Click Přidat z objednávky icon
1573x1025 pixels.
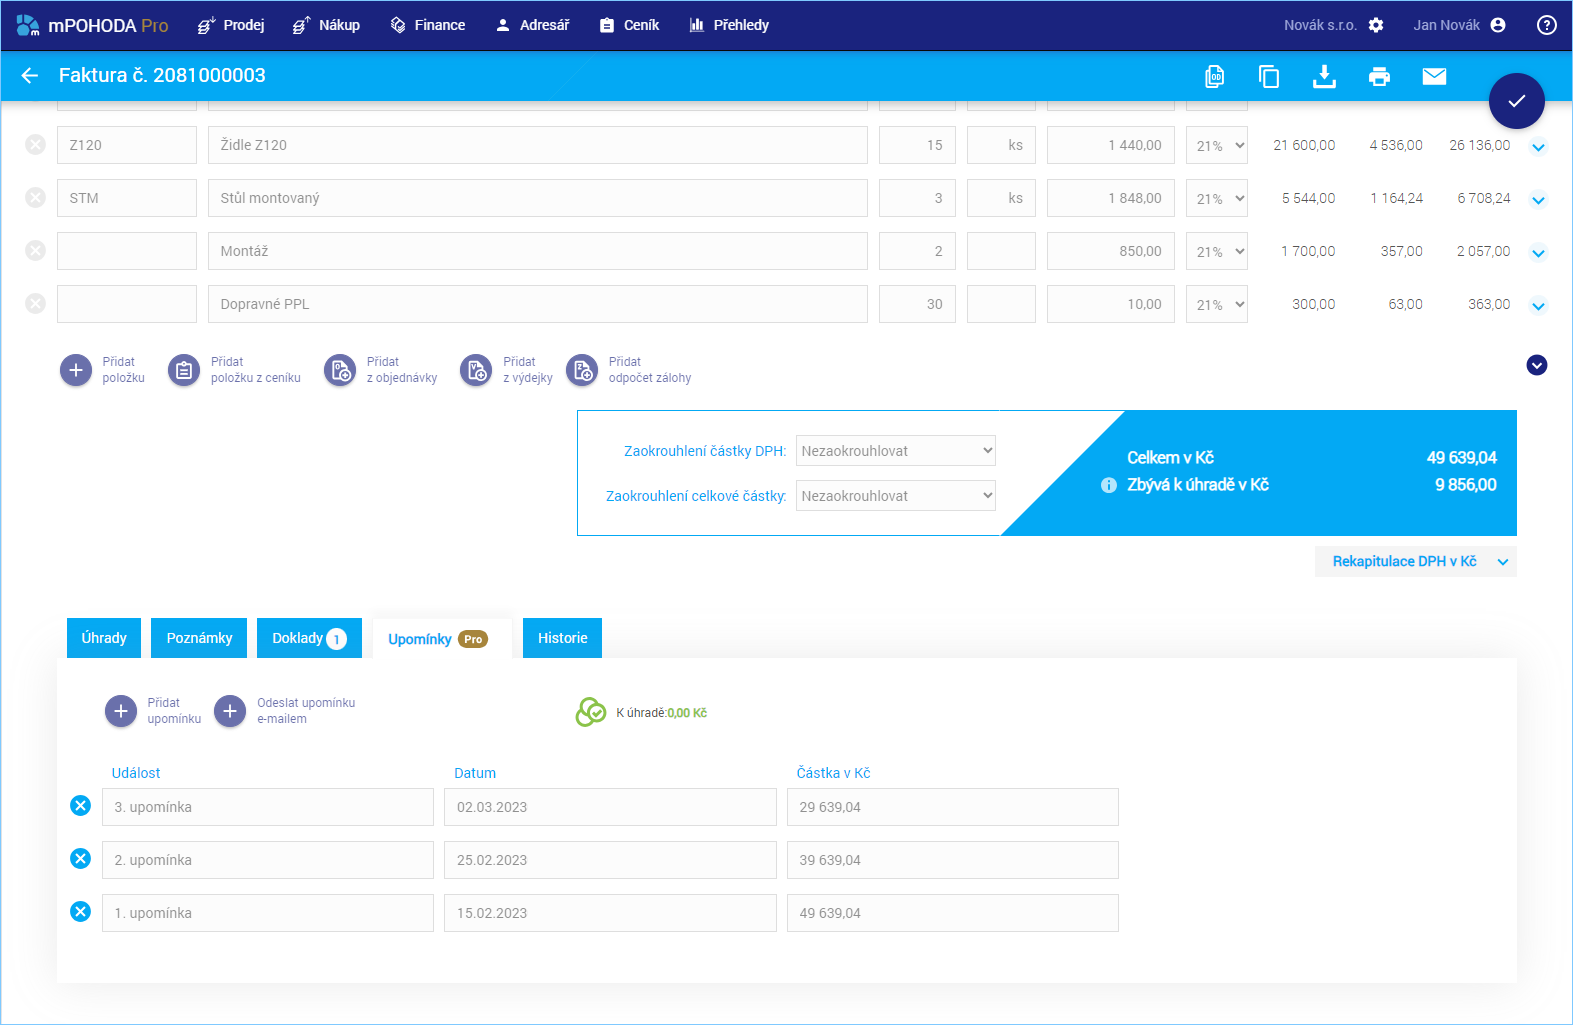[340, 370]
